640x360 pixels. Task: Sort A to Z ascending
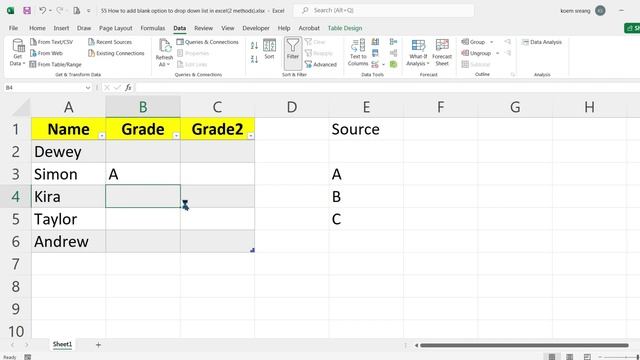[x=254, y=45]
